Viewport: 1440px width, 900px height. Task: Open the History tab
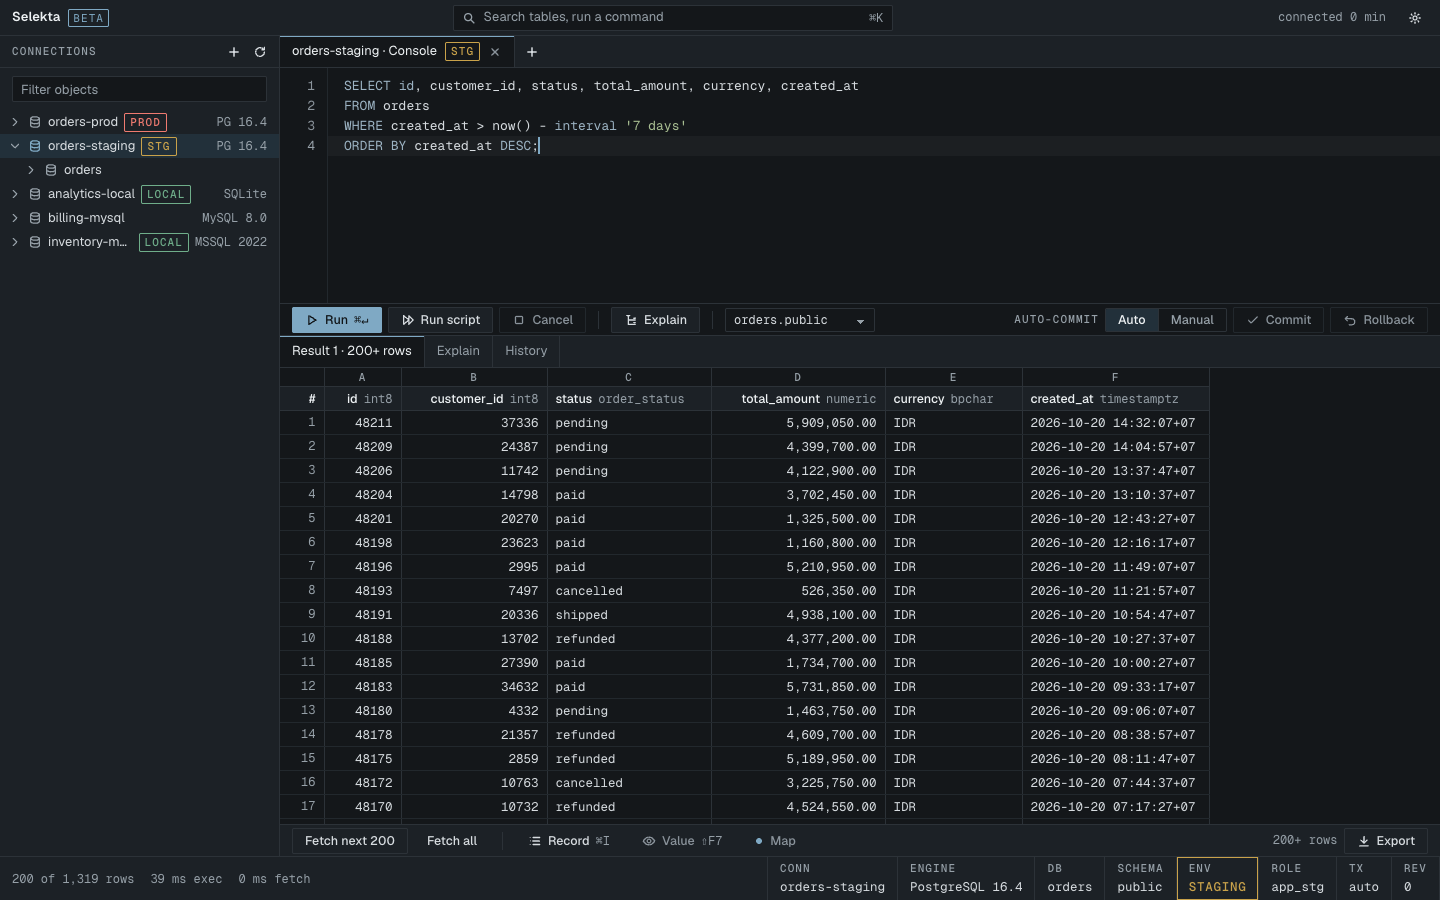click(x=526, y=351)
